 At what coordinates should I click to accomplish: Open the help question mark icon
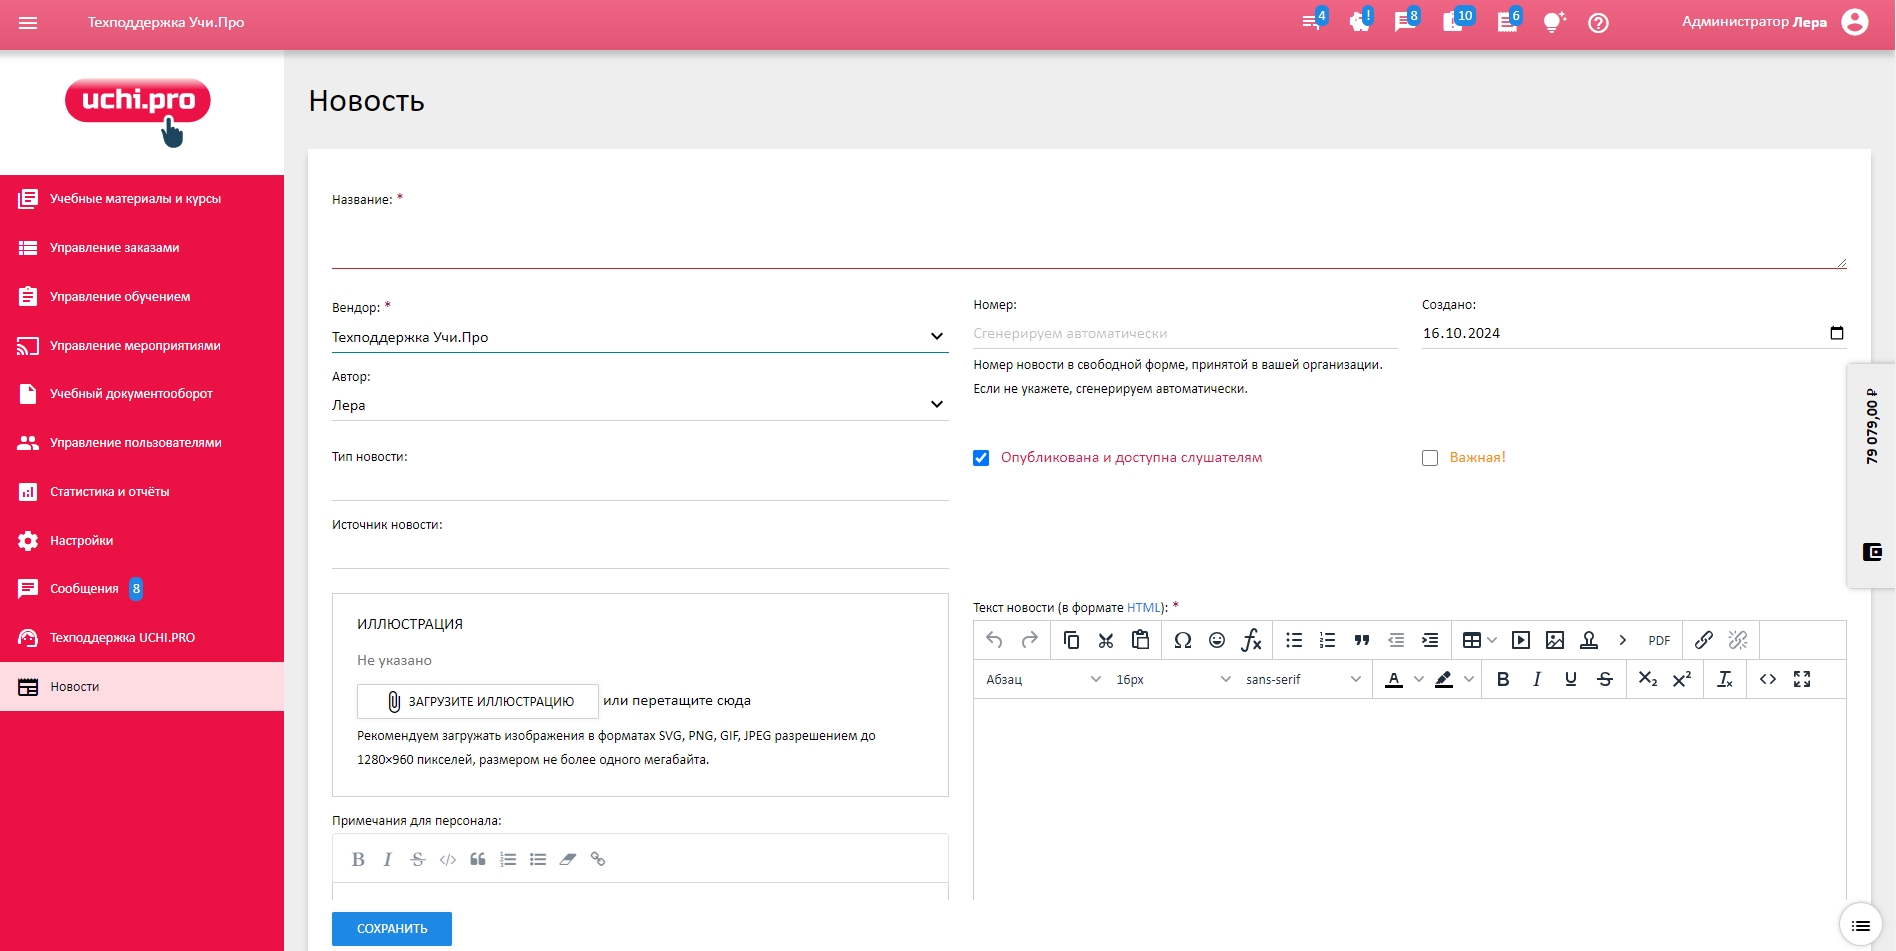[1598, 22]
